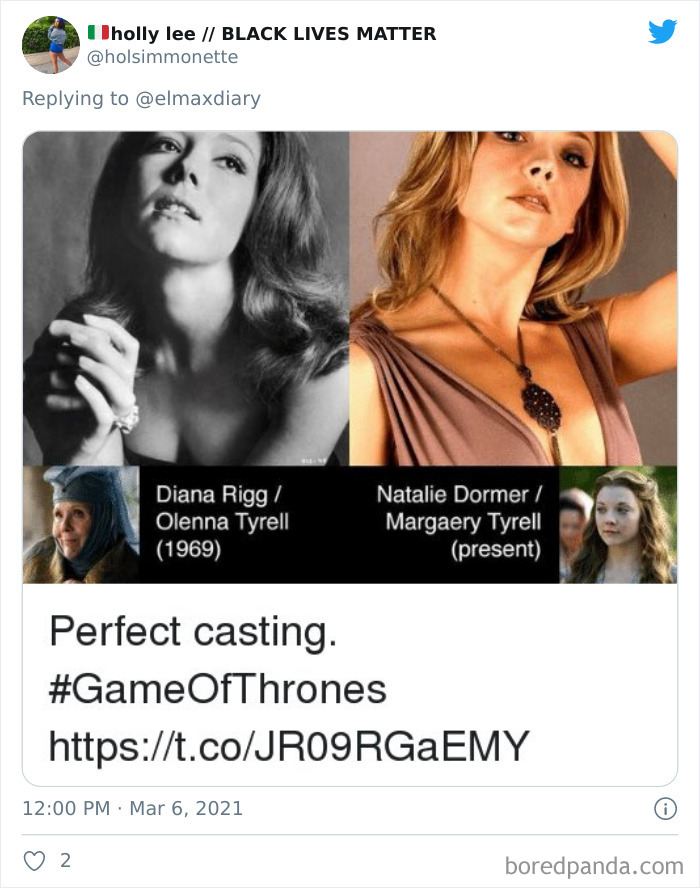The width and height of the screenshot is (700, 888).
Task: Select the blue Twitter bird in the corner
Action: tap(663, 32)
